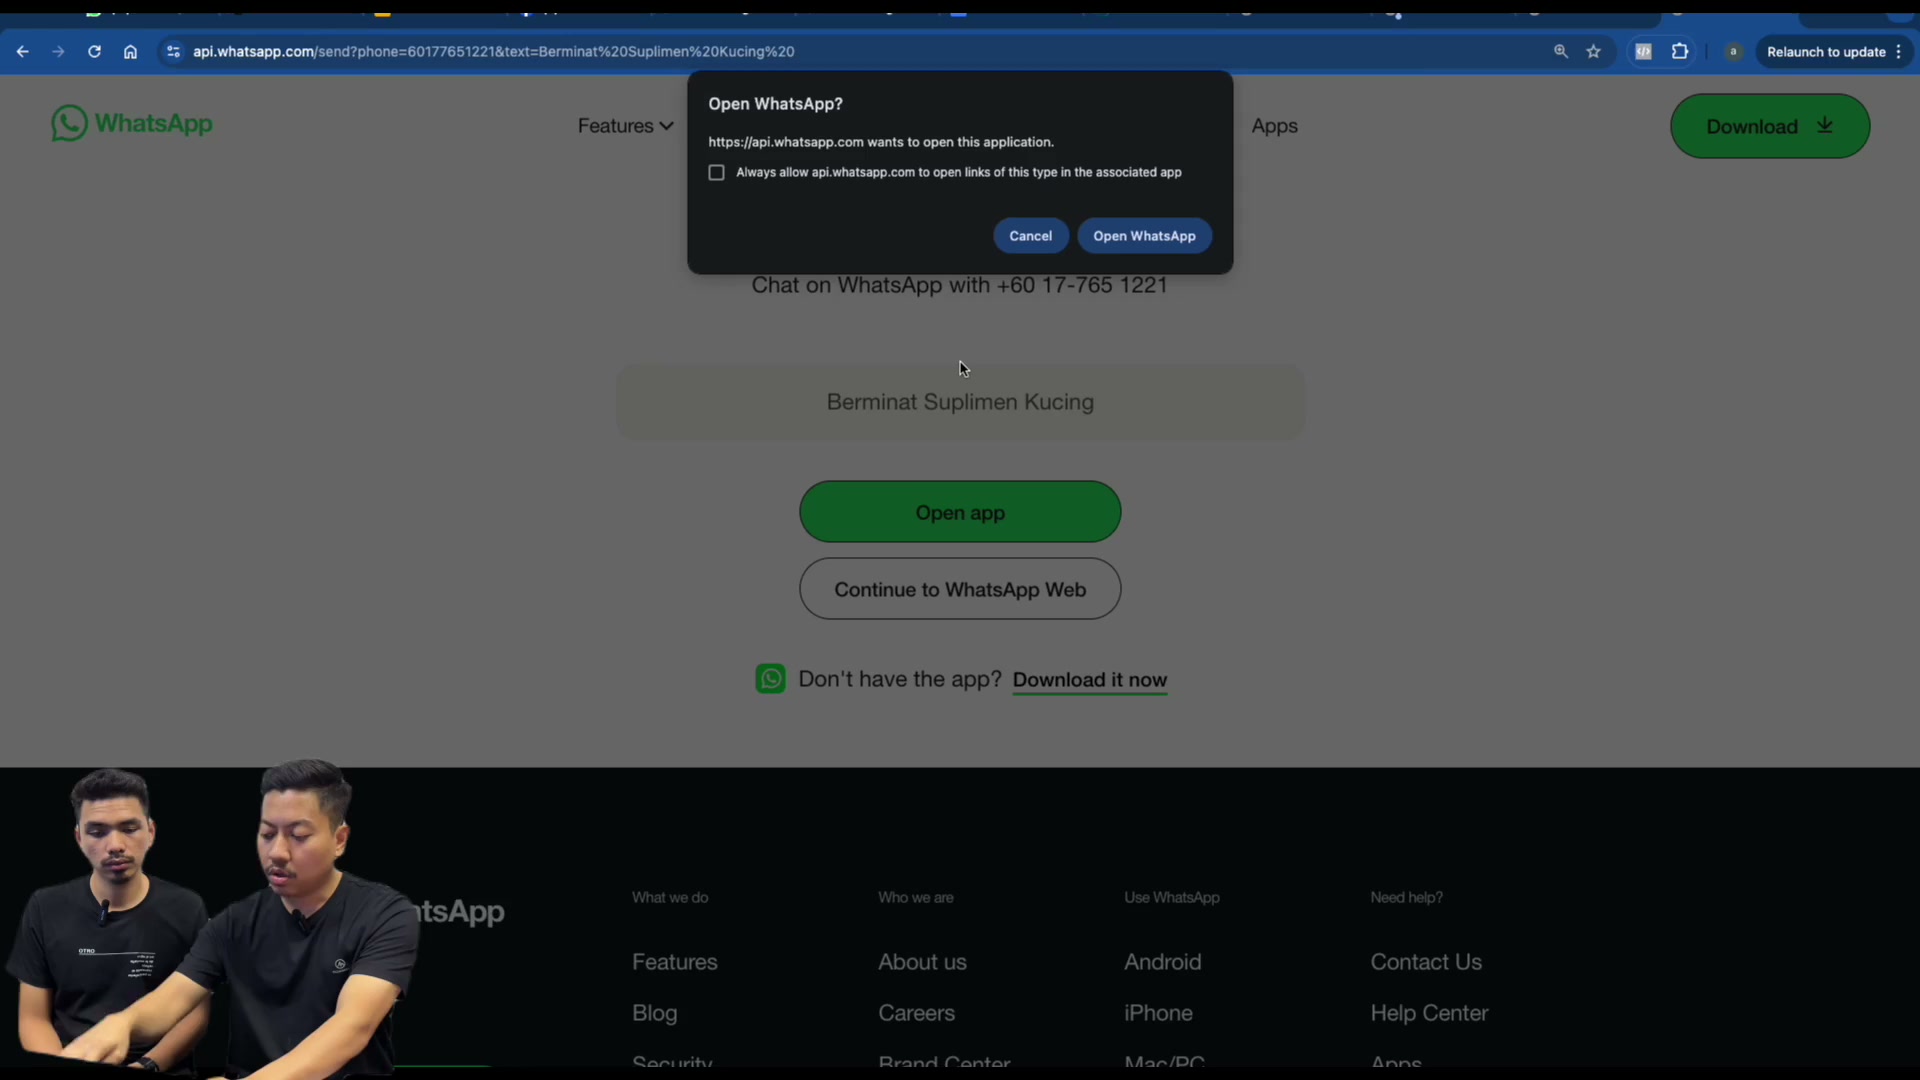This screenshot has height=1080, width=1920.
Task: View site information icon in address bar
Action: point(173,52)
